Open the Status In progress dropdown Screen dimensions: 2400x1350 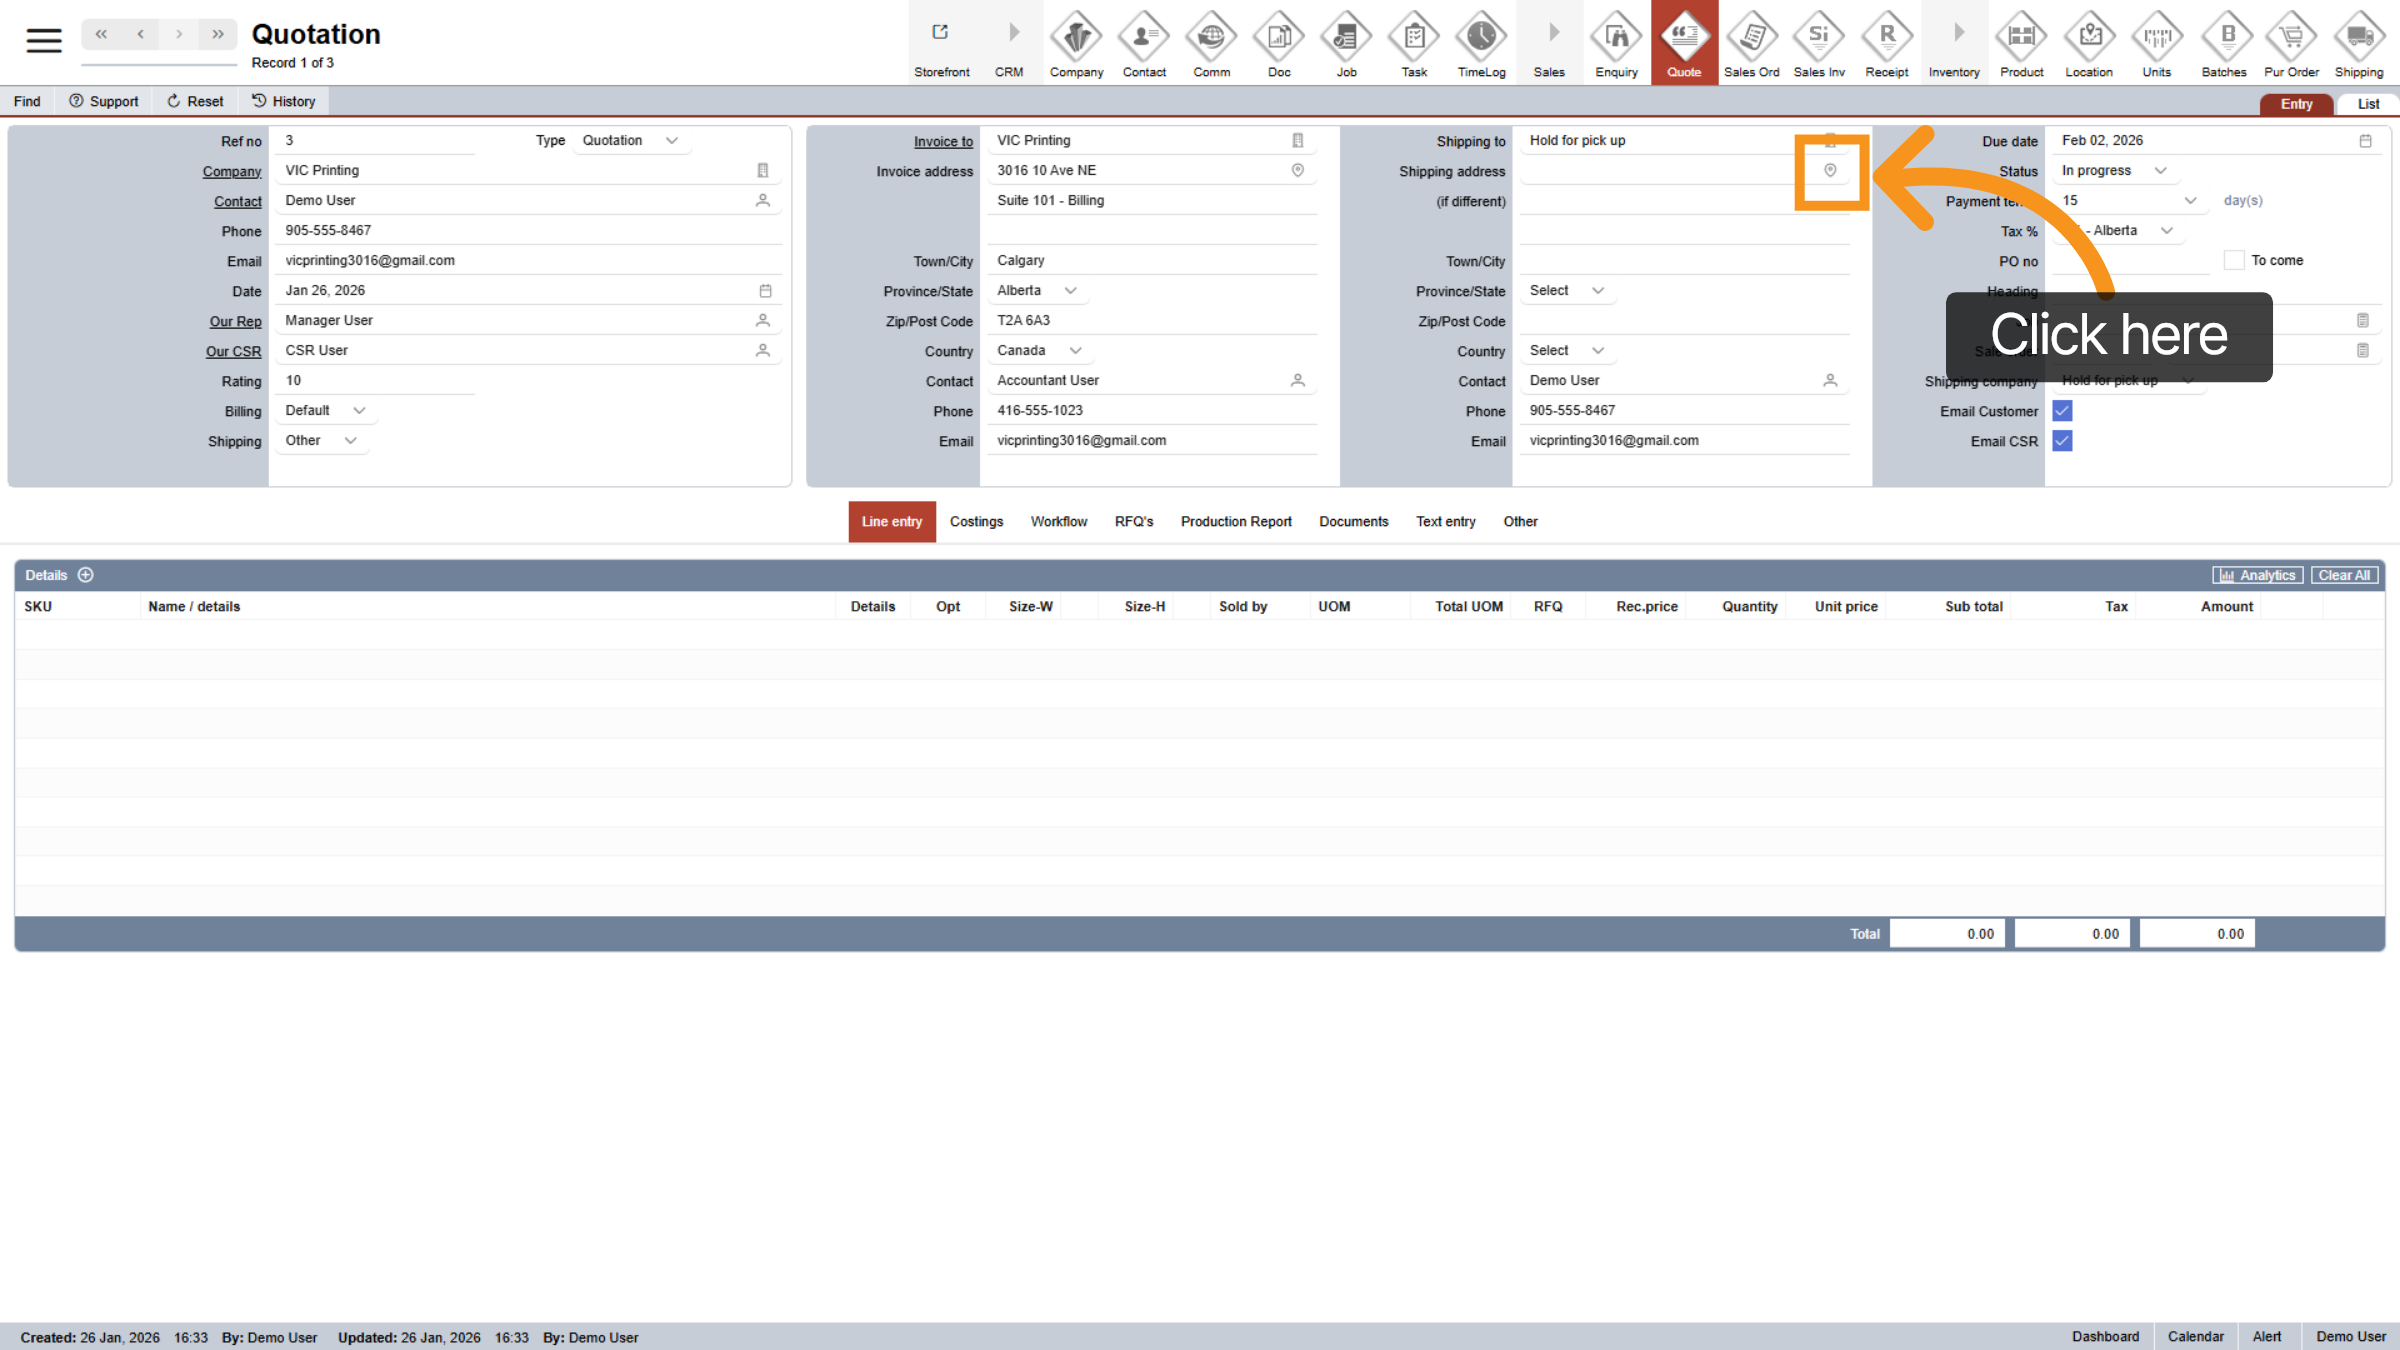pos(2114,171)
